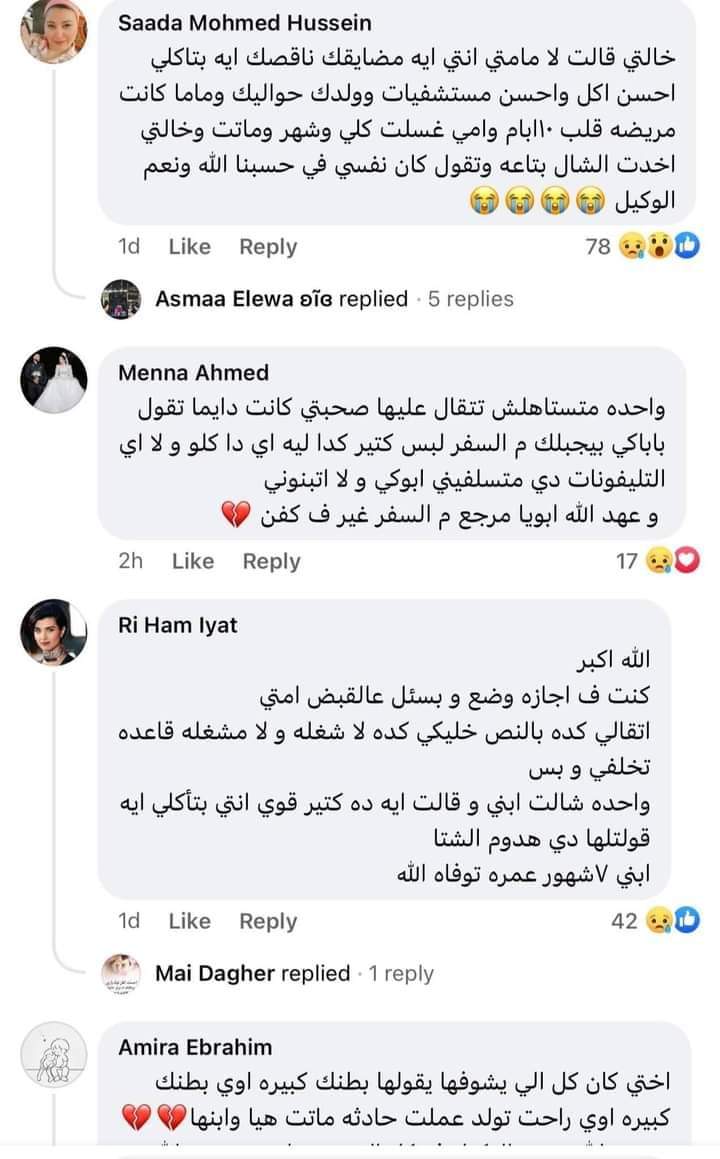The height and width of the screenshot is (1159, 720).
Task: Reply to Ri Ham Iyat's comment
Action: tap(268, 921)
